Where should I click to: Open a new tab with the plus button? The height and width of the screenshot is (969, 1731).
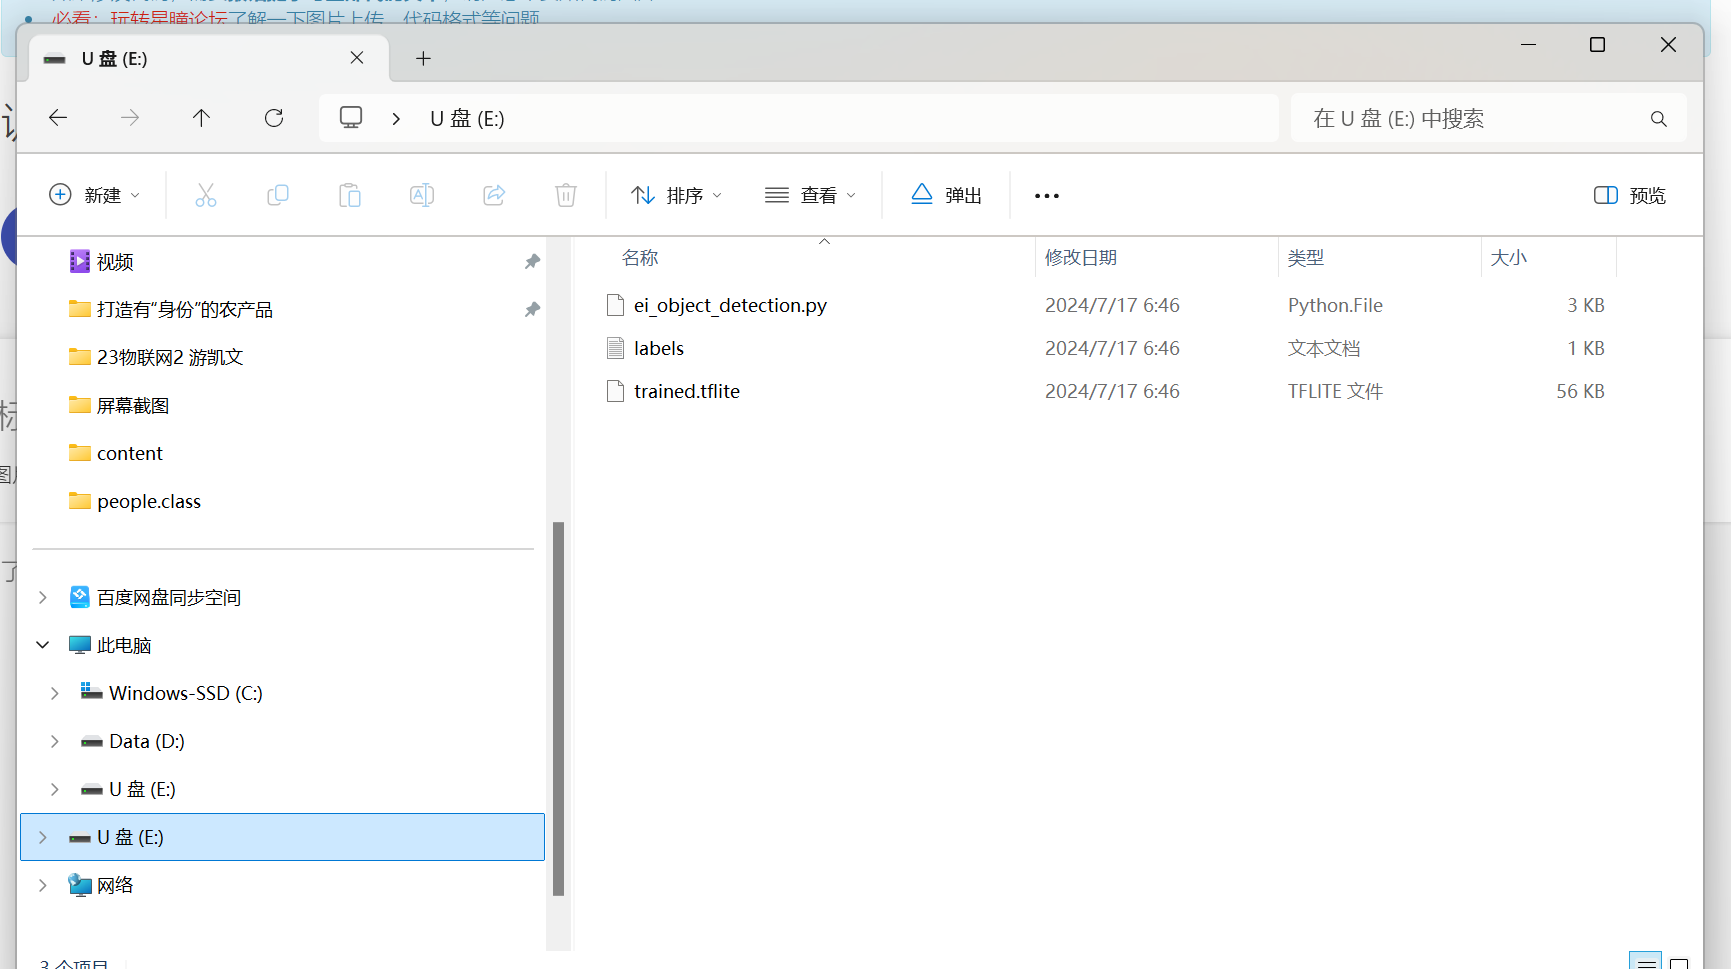click(423, 58)
